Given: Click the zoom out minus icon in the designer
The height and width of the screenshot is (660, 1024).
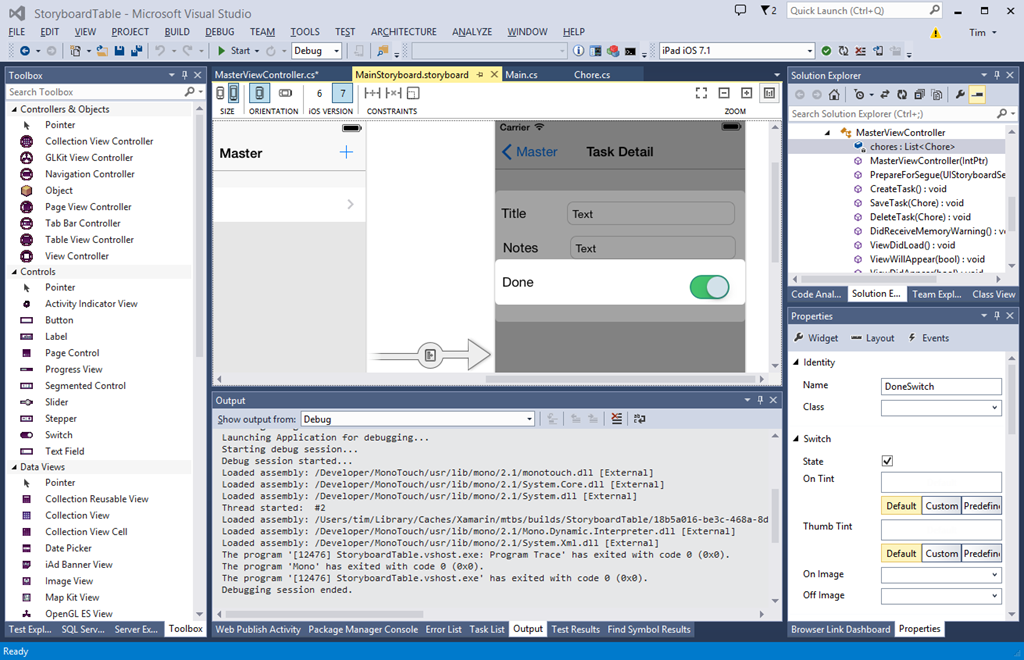Looking at the screenshot, I should pos(724,93).
